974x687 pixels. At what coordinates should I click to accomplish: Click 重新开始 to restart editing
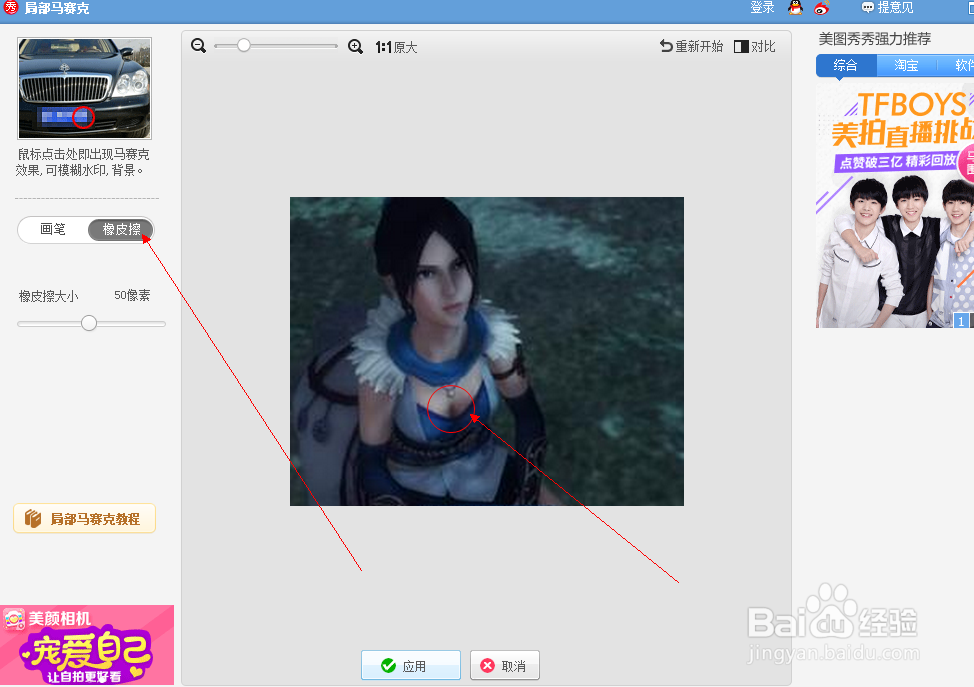(x=691, y=47)
